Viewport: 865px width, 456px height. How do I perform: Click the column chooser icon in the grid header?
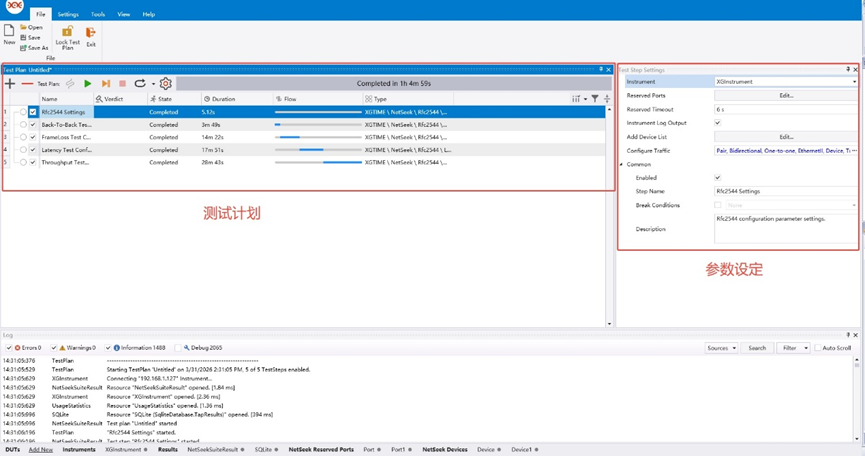[x=576, y=99]
